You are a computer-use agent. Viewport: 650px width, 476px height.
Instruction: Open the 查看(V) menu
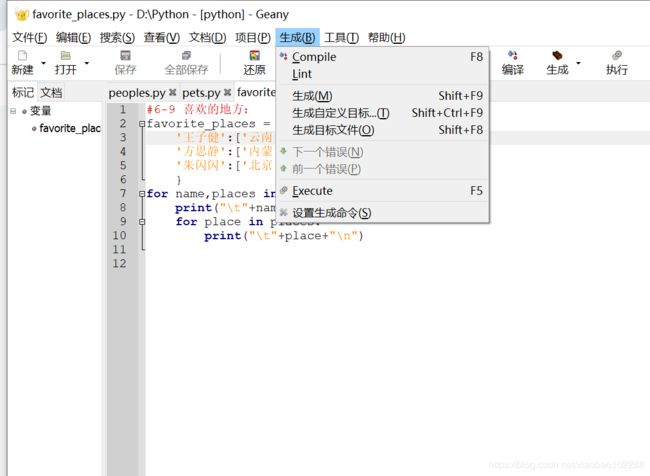pyautogui.click(x=162, y=38)
